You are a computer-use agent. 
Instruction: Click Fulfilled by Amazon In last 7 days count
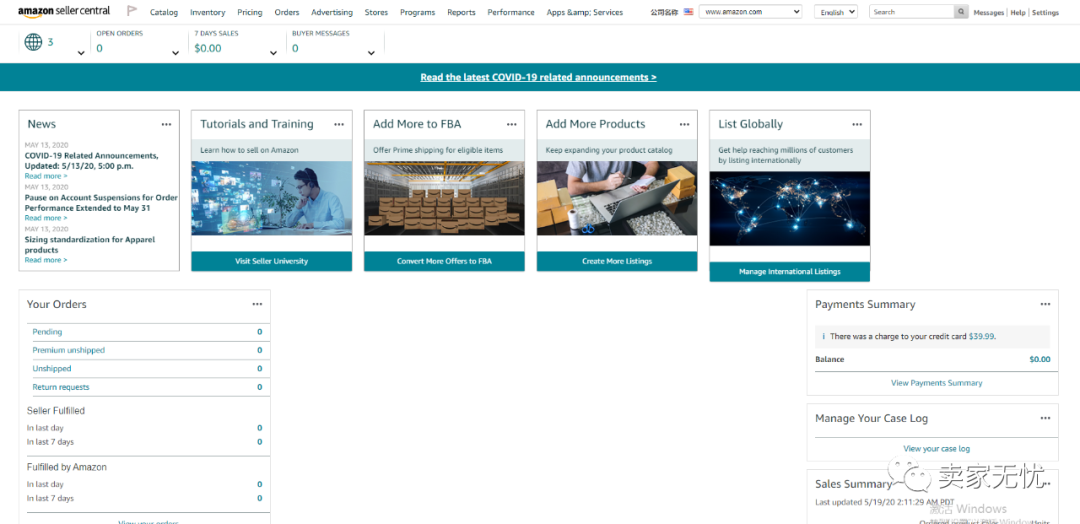click(x=260, y=499)
